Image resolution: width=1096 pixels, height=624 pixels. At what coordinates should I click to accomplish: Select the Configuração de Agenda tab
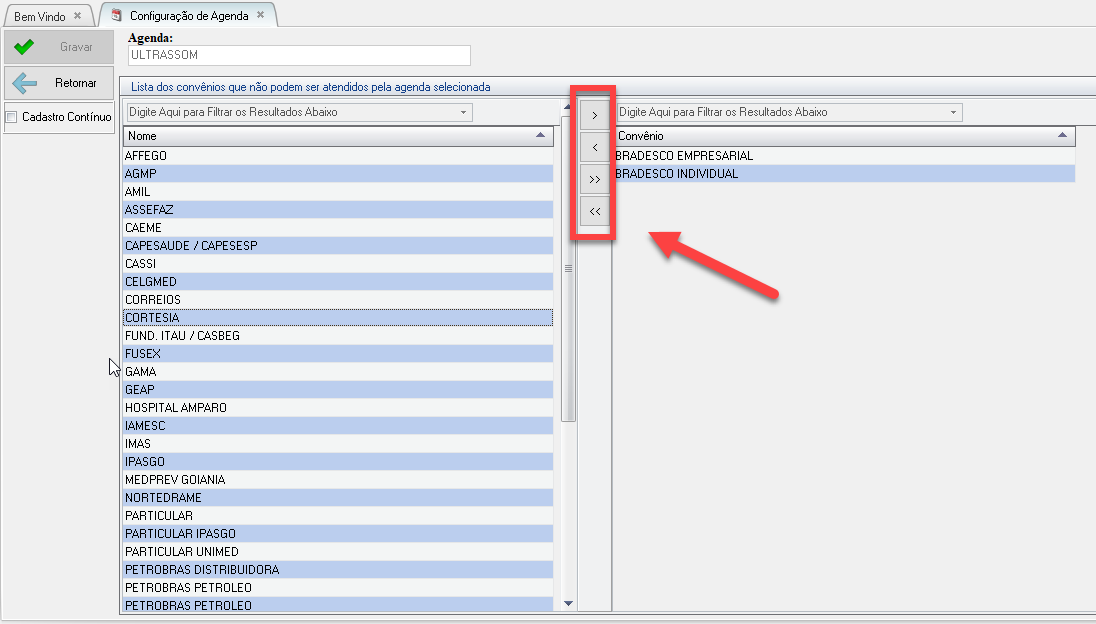pos(188,16)
